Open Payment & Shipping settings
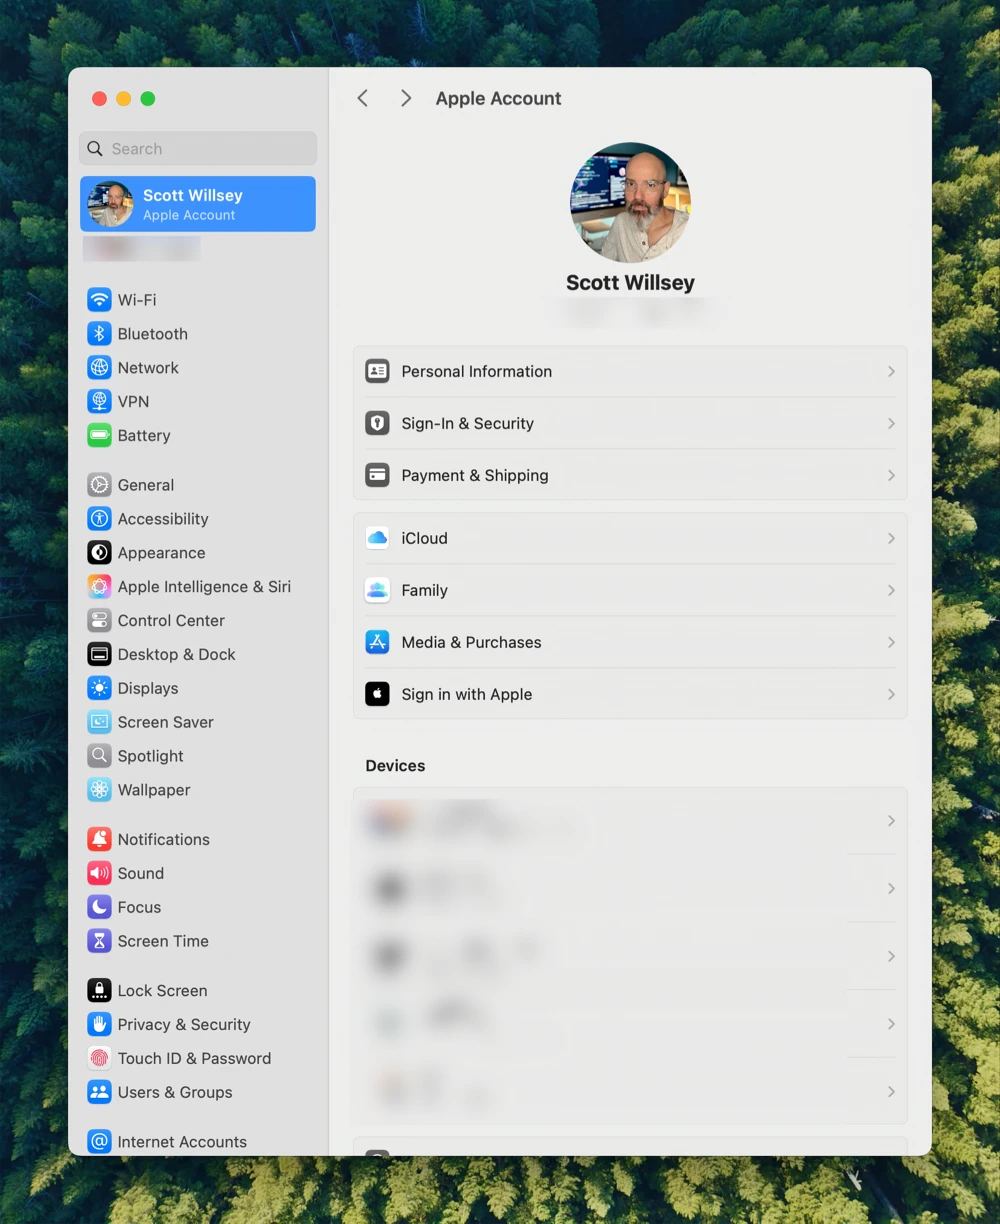 pos(630,475)
